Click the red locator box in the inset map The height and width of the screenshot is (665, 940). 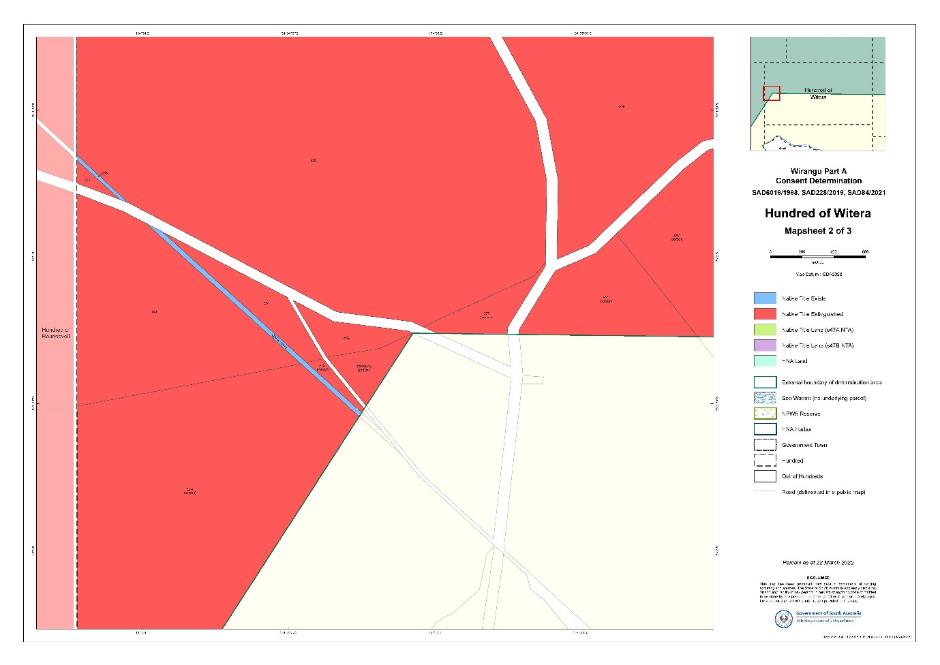[x=772, y=94]
